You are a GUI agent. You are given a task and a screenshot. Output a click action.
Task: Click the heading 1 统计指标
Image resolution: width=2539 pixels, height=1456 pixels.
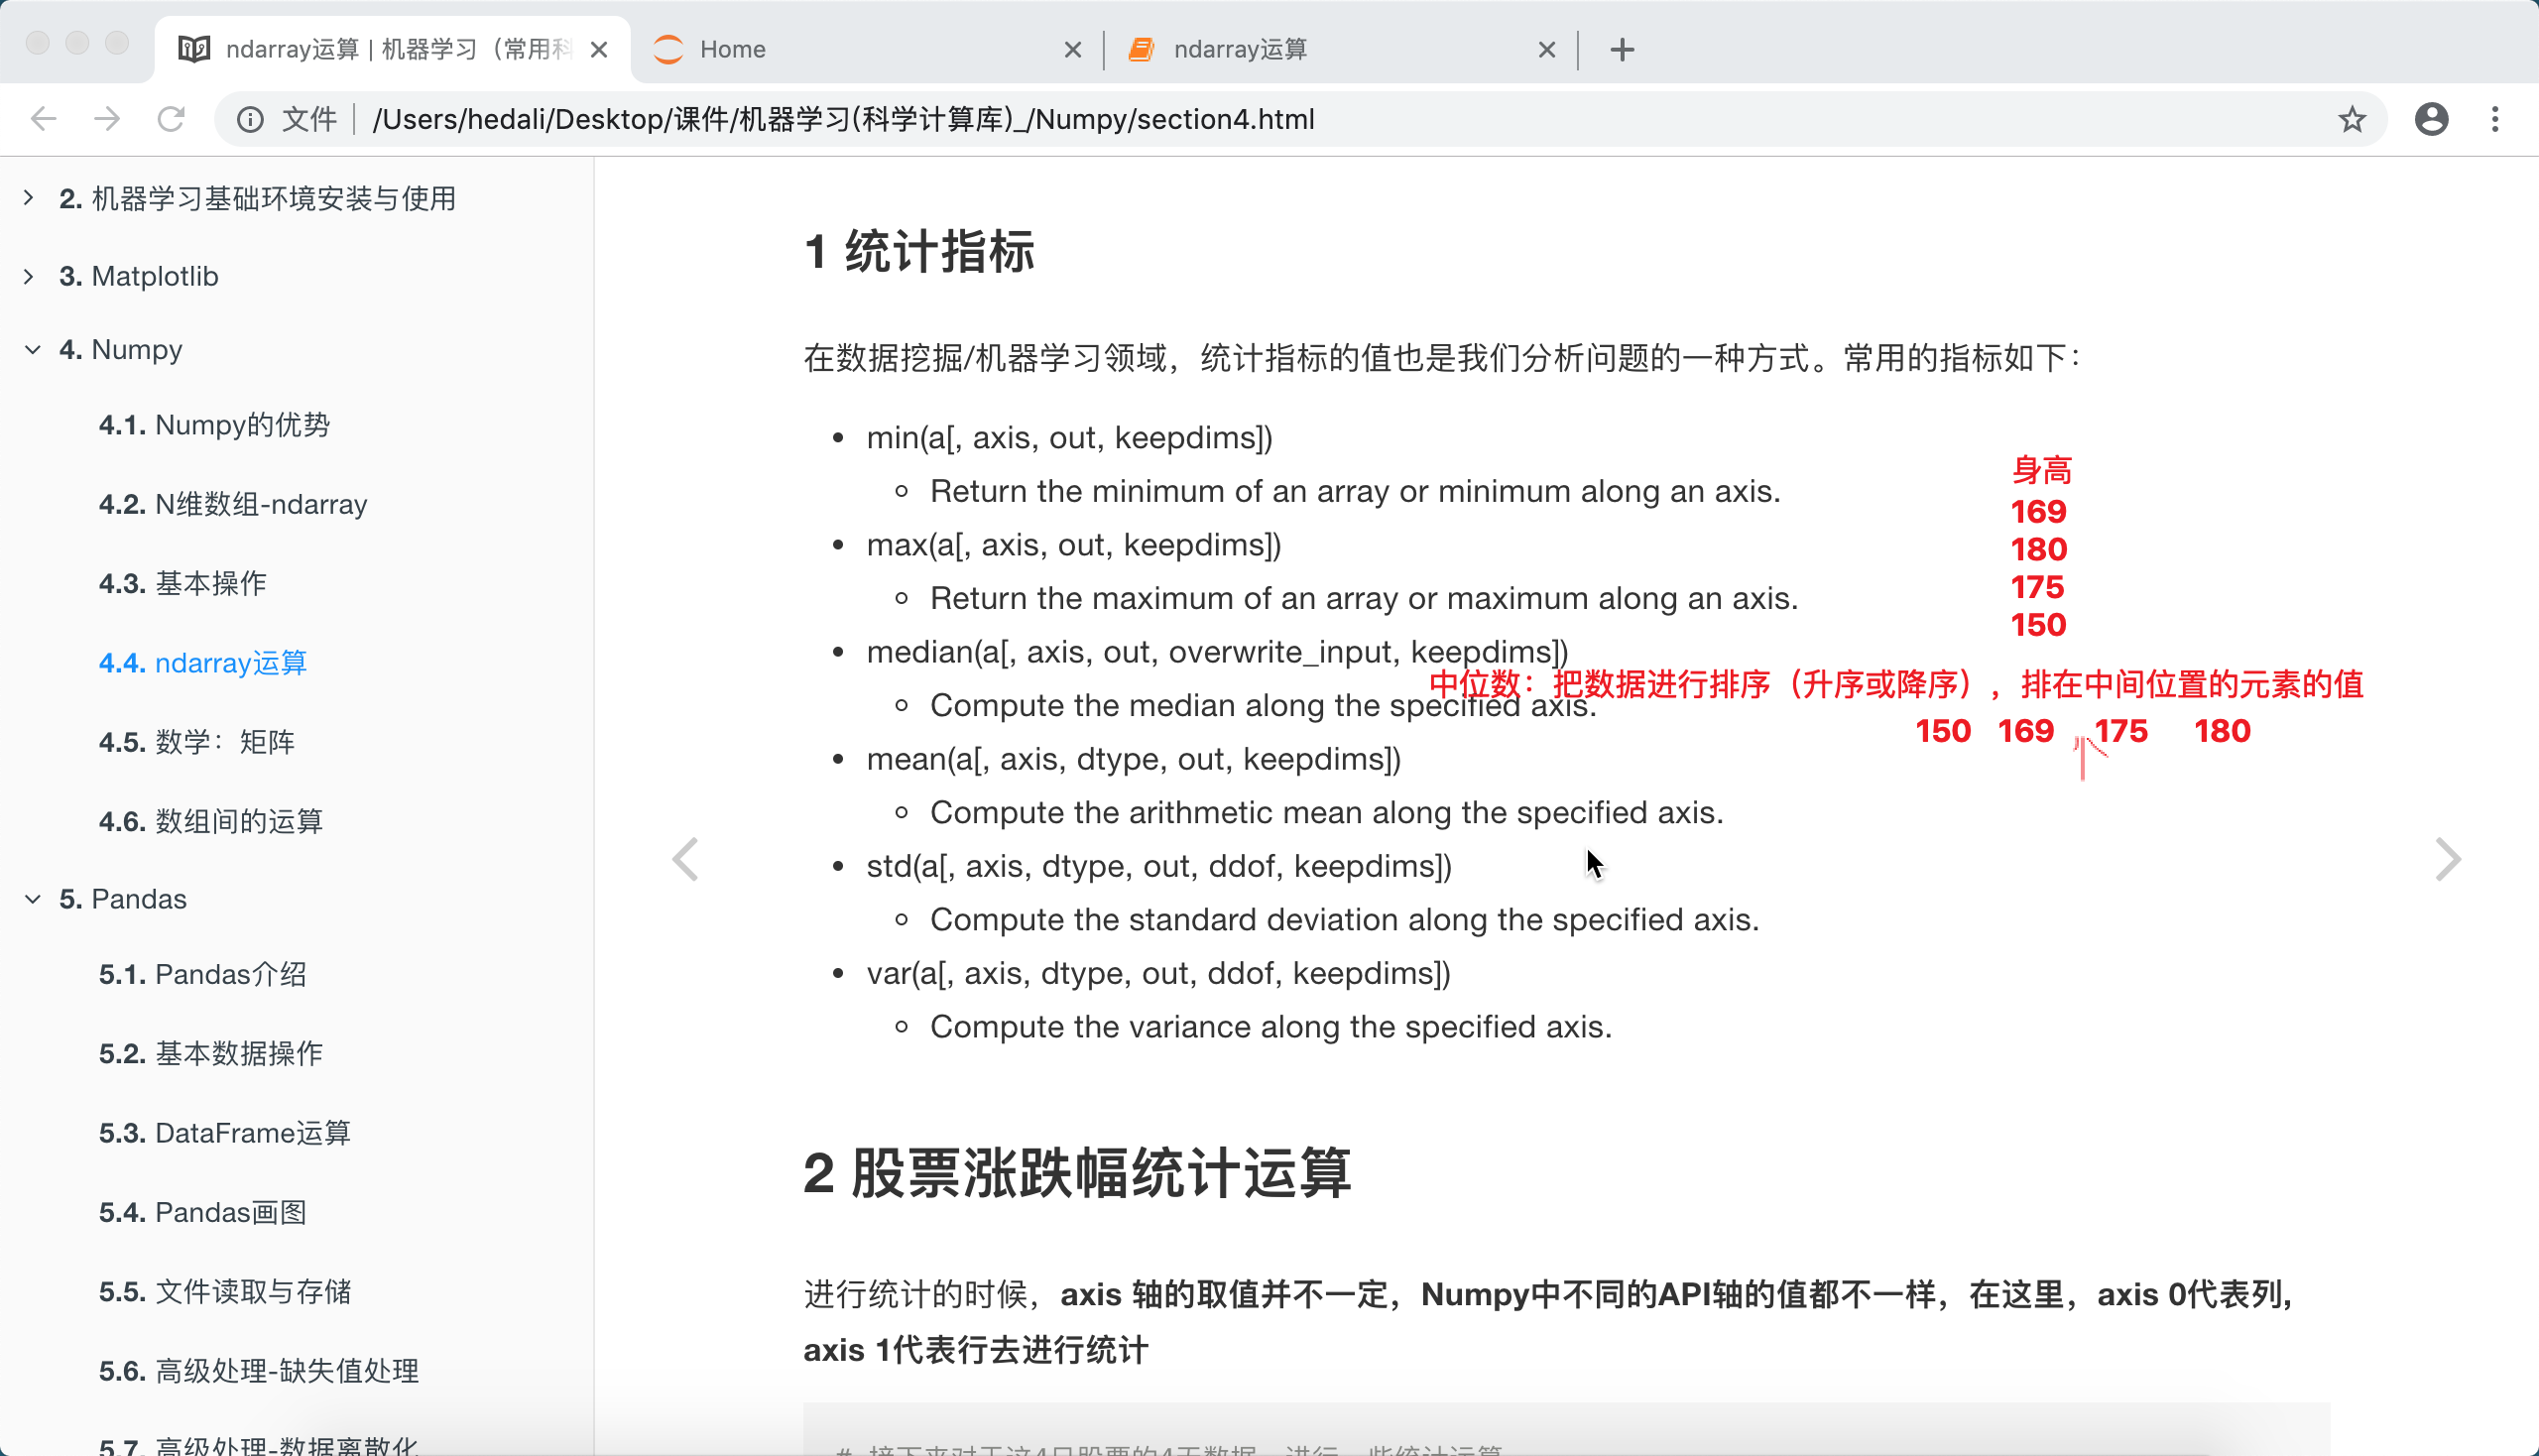point(919,251)
